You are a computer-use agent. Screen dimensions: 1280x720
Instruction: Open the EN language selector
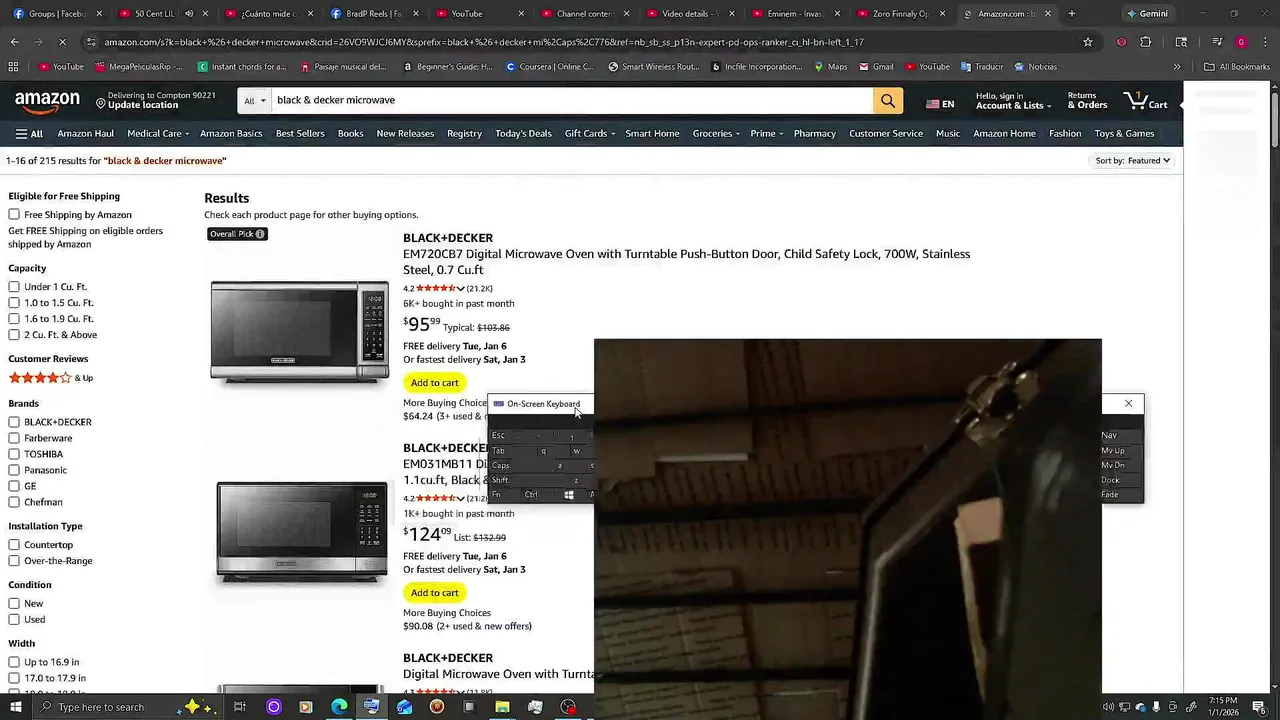(x=940, y=104)
